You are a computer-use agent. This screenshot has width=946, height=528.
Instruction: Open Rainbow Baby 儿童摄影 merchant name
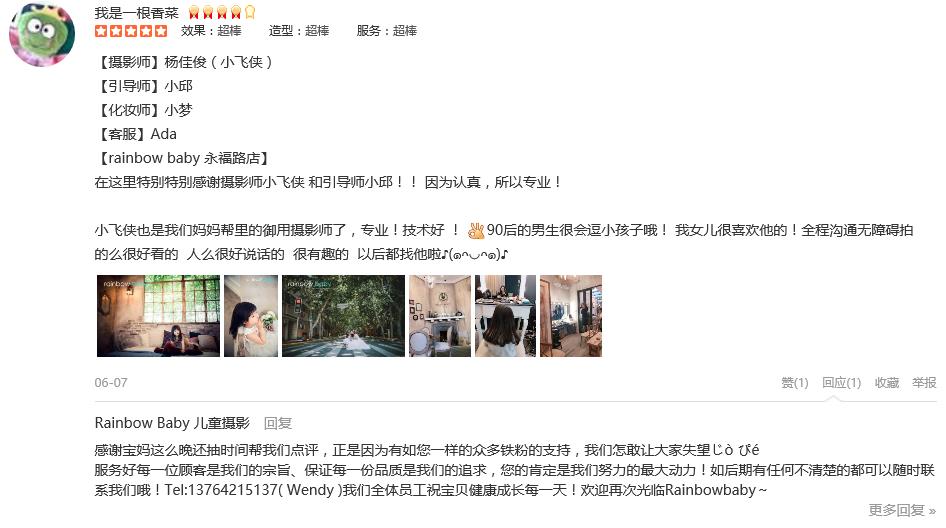click(x=172, y=423)
